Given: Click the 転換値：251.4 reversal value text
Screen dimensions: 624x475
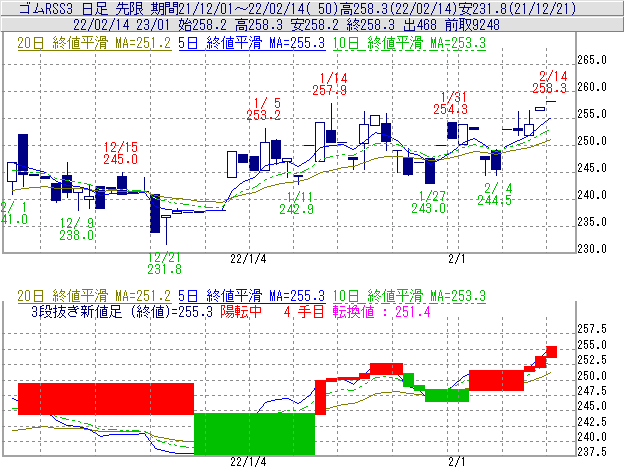Looking at the screenshot, I should click(382, 311).
